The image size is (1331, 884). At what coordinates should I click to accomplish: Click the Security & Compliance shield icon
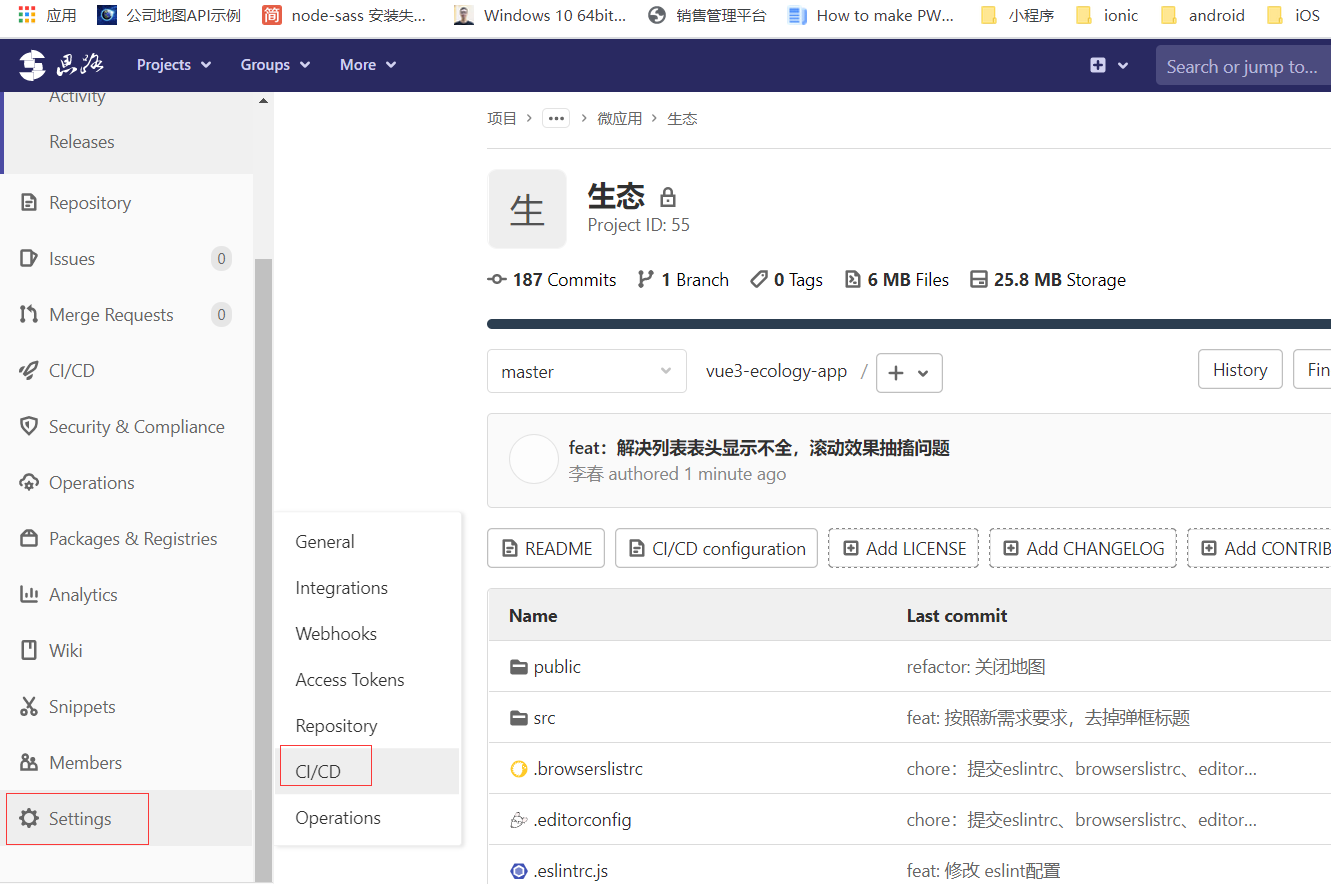click(x=29, y=427)
